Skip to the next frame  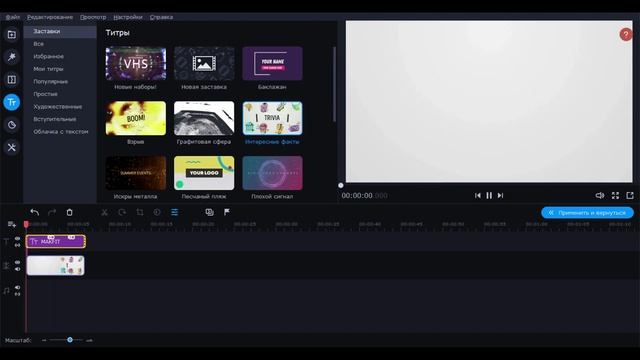tap(500, 196)
